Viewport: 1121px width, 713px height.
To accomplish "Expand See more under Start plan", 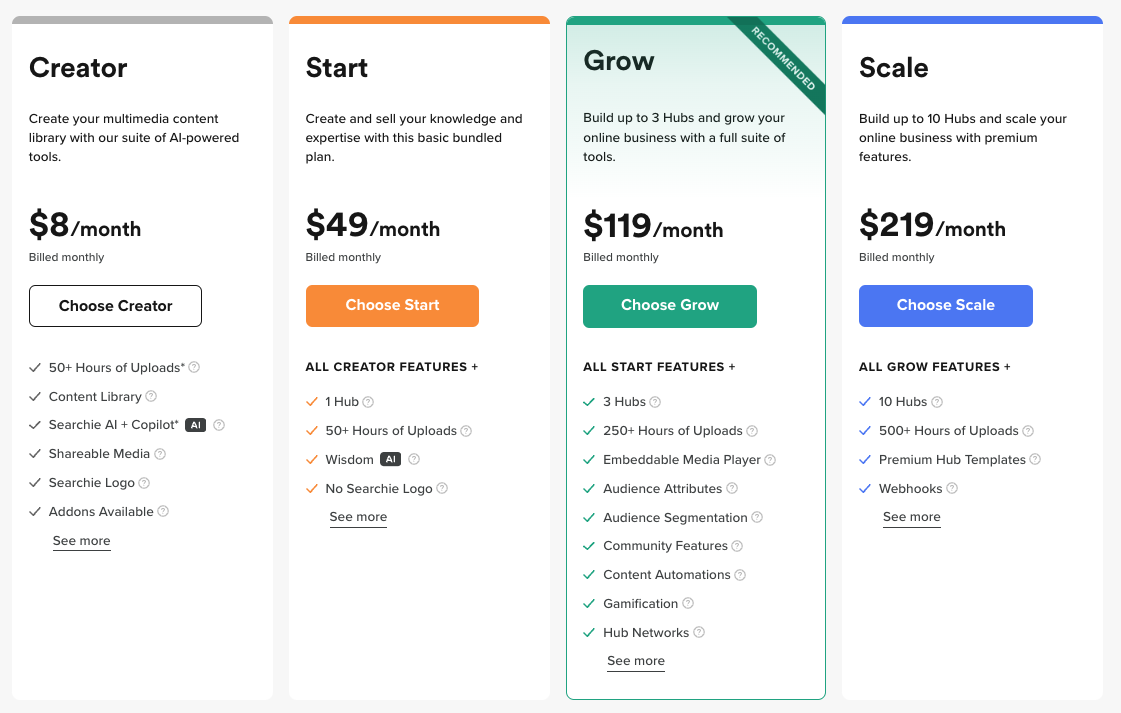I will 358,517.
